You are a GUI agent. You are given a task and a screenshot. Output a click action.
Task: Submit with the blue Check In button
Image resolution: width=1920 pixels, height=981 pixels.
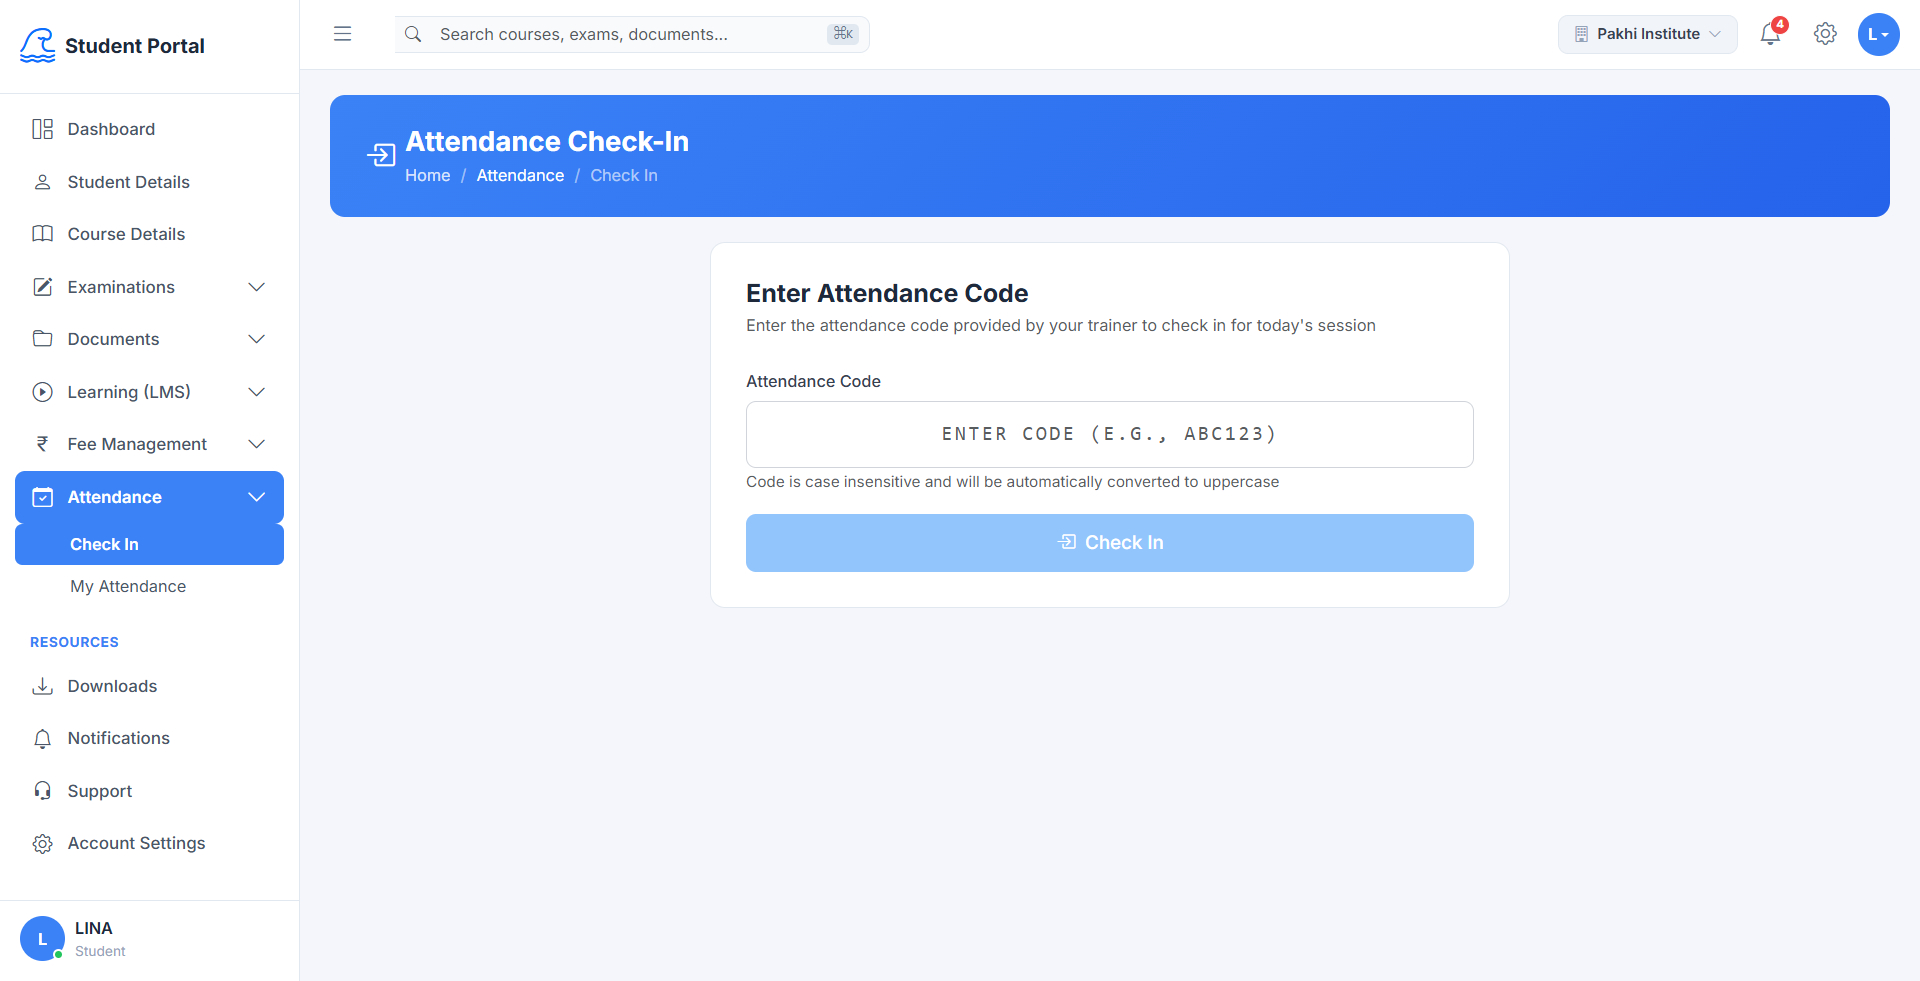[1110, 543]
